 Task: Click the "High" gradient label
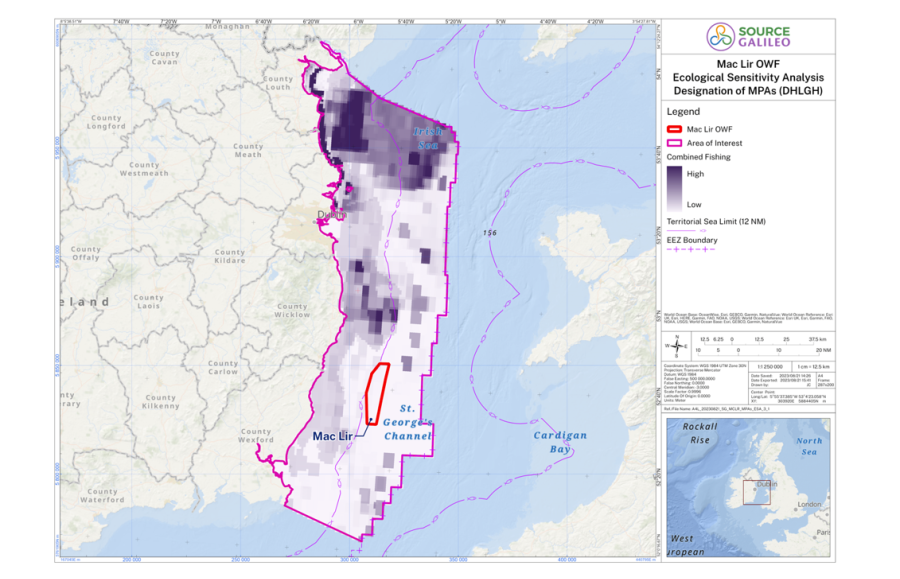point(695,174)
